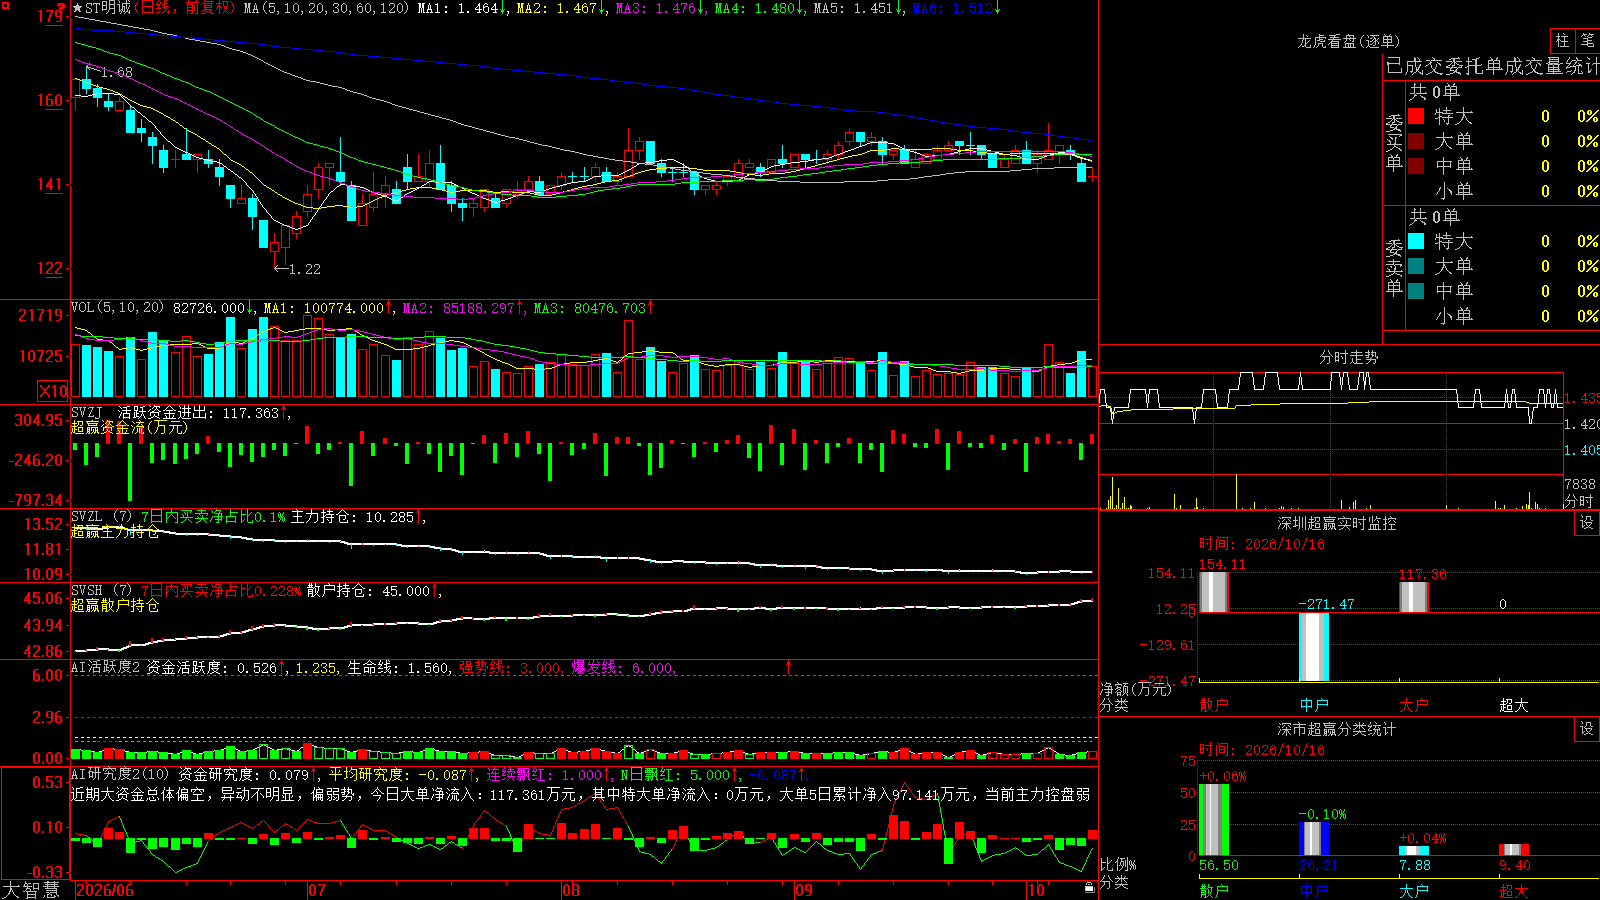Click the 10 month timeline marker
The image size is (1600, 900).
[1036, 890]
